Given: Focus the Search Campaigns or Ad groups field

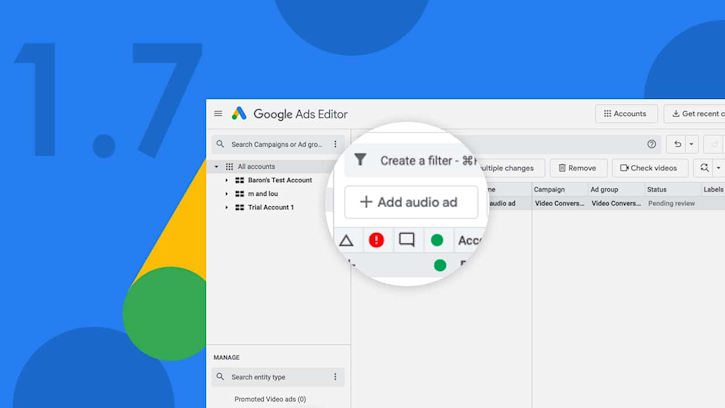Looking at the screenshot, I should [x=277, y=144].
